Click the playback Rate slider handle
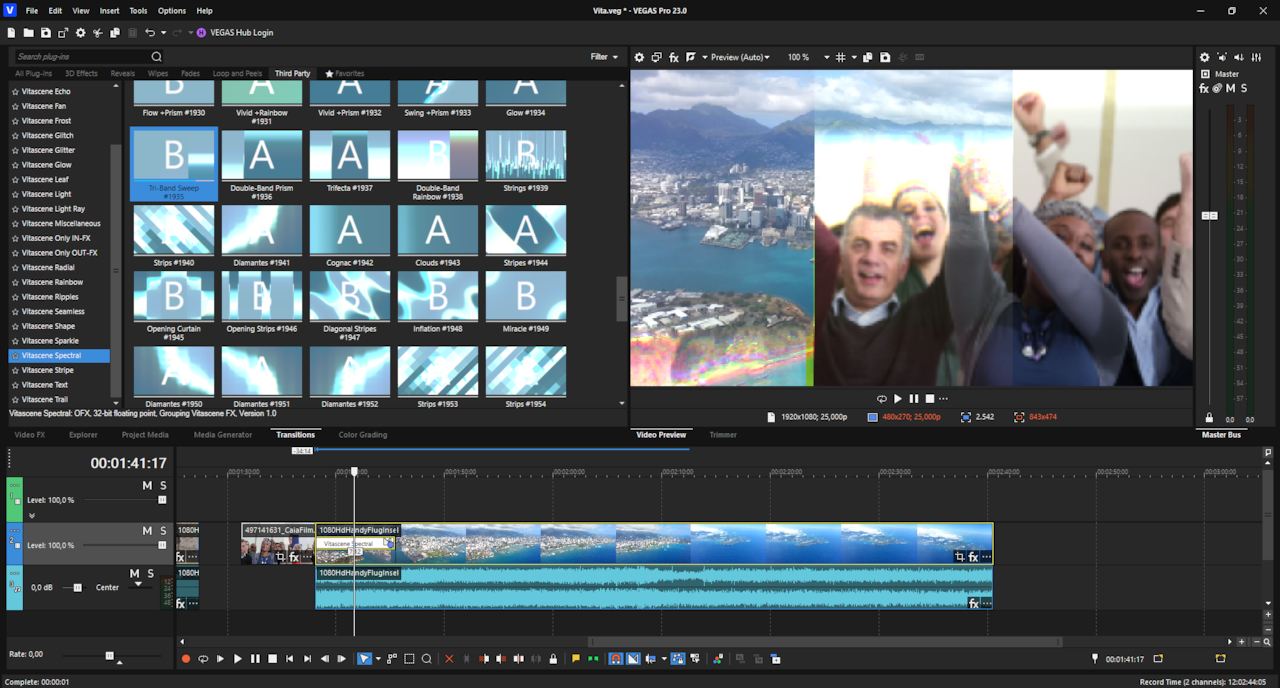This screenshot has width=1280, height=688. 110,655
